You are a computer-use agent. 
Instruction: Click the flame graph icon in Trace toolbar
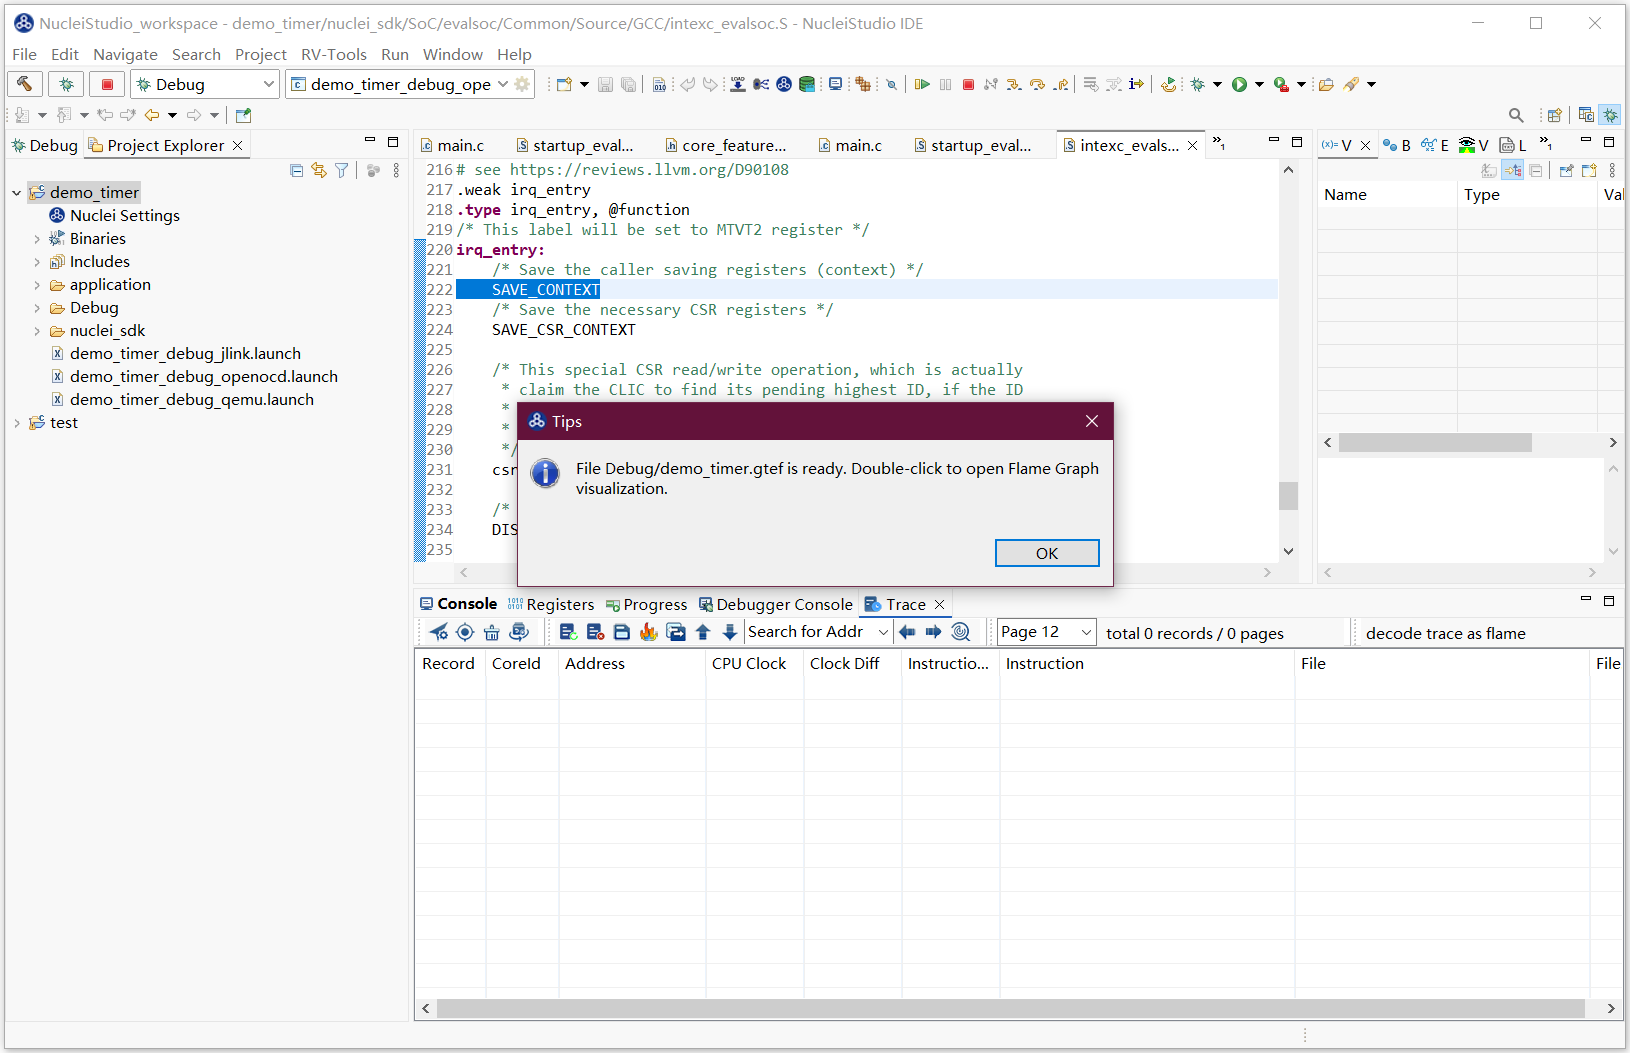tap(649, 632)
